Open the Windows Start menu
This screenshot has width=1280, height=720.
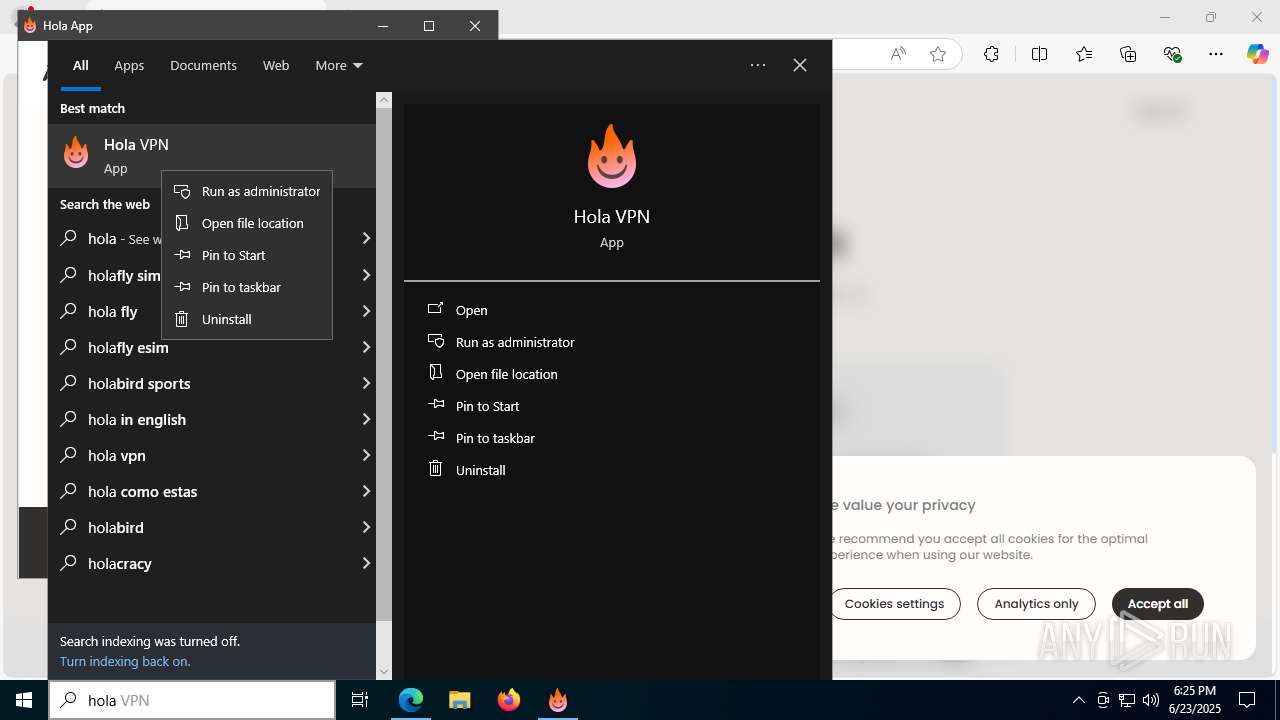(24, 700)
